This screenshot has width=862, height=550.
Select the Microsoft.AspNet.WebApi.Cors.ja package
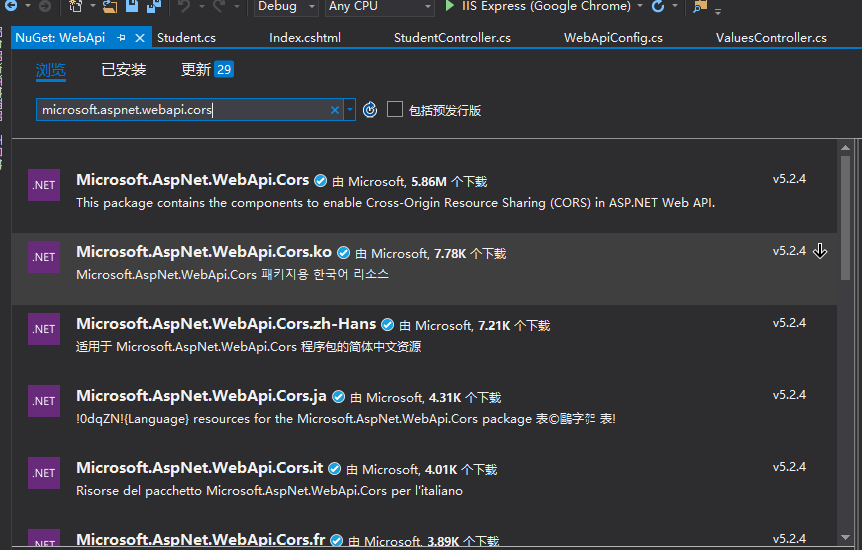point(424,413)
